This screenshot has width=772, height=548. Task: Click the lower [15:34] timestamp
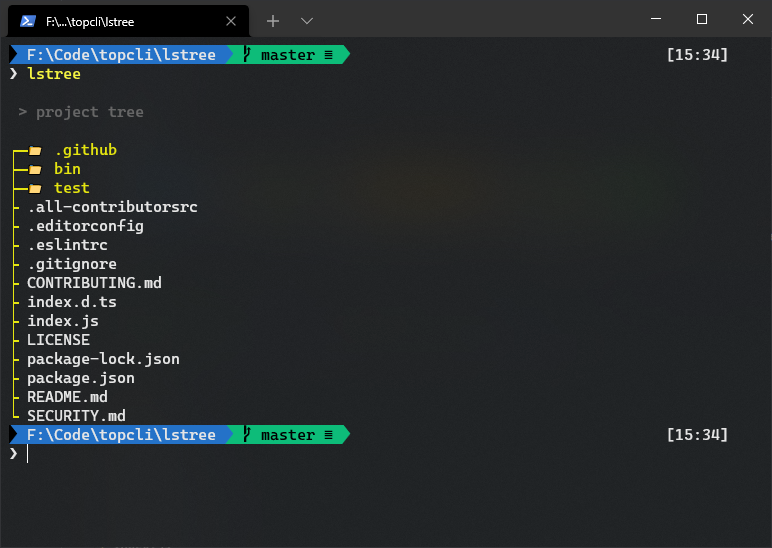(x=697, y=435)
